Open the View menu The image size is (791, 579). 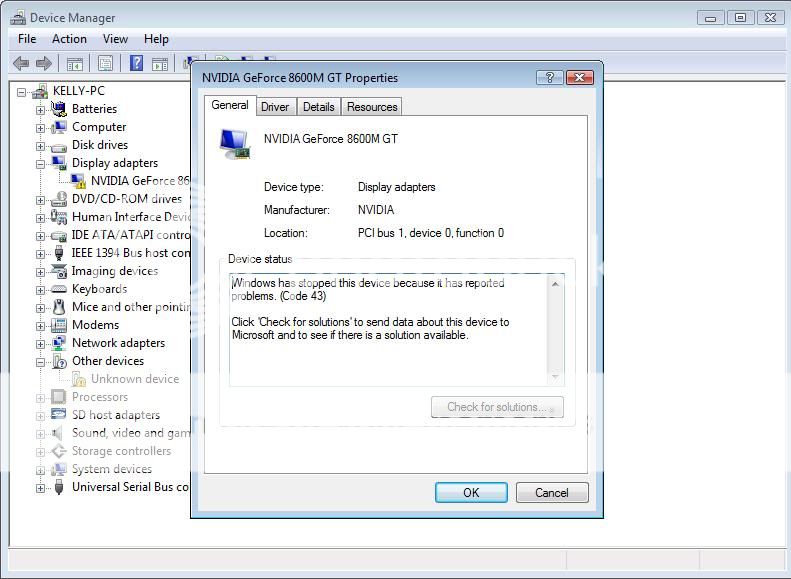pos(115,39)
